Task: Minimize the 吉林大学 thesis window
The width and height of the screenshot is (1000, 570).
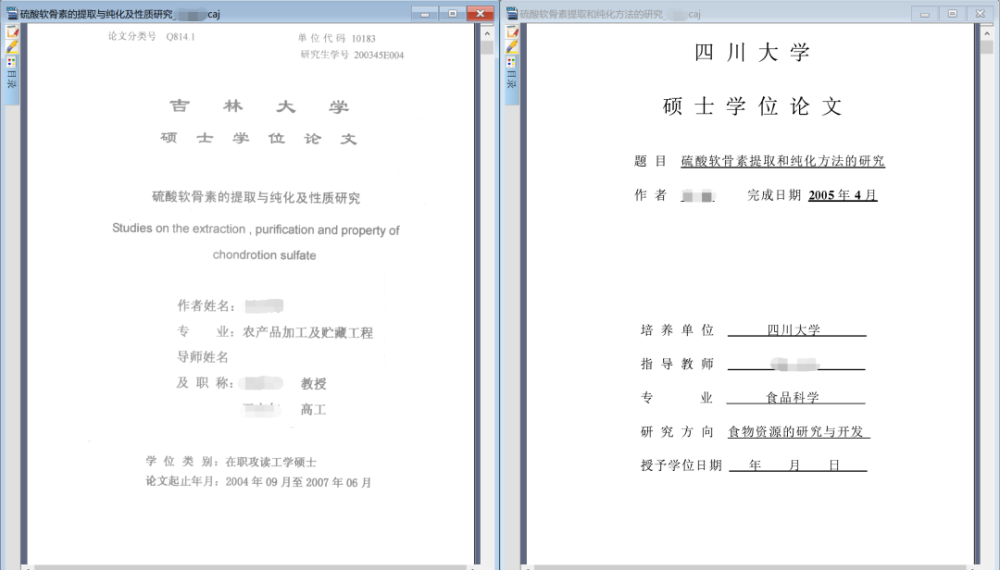Action: pyautogui.click(x=425, y=13)
